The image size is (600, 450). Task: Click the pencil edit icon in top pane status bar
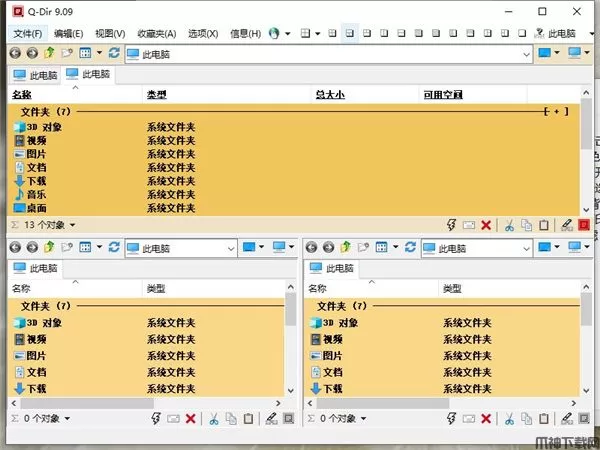pyautogui.click(x=567, y=225)
